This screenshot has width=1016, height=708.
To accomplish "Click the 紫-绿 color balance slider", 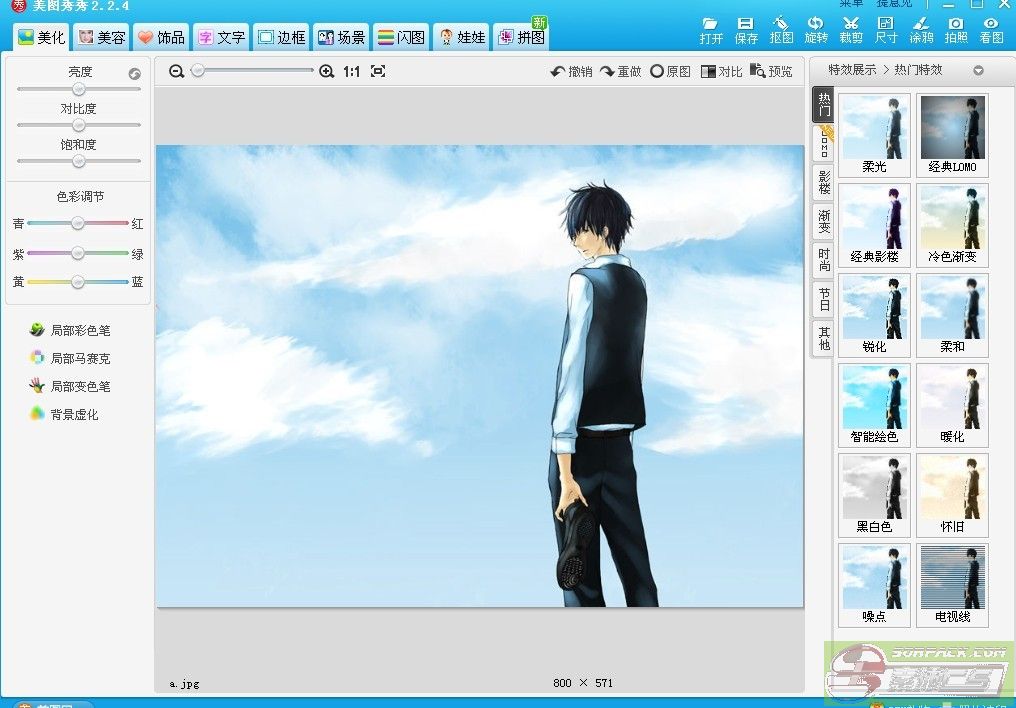I will [x=78, y=253].
